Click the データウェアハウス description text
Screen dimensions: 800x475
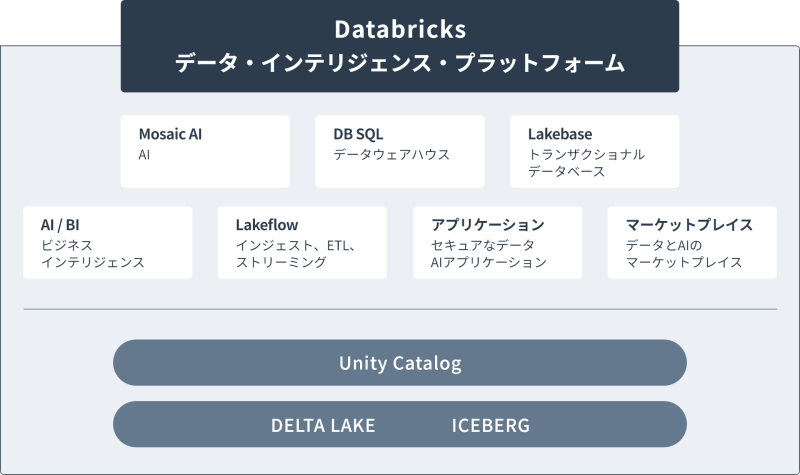[x=391, y=155]
